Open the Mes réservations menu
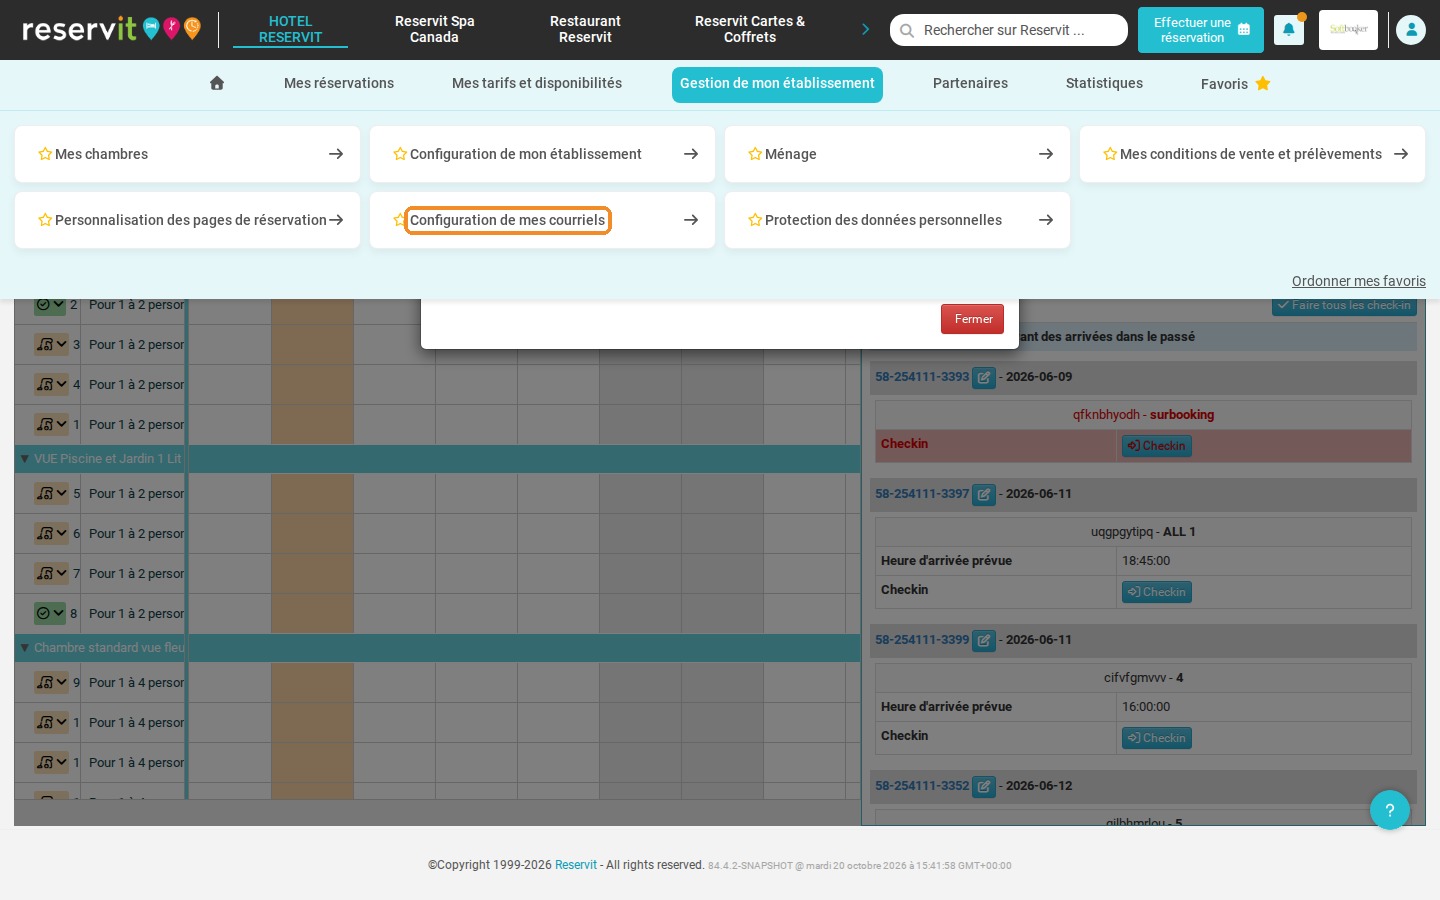This screenshot has width=1440, height=900. 339,83
